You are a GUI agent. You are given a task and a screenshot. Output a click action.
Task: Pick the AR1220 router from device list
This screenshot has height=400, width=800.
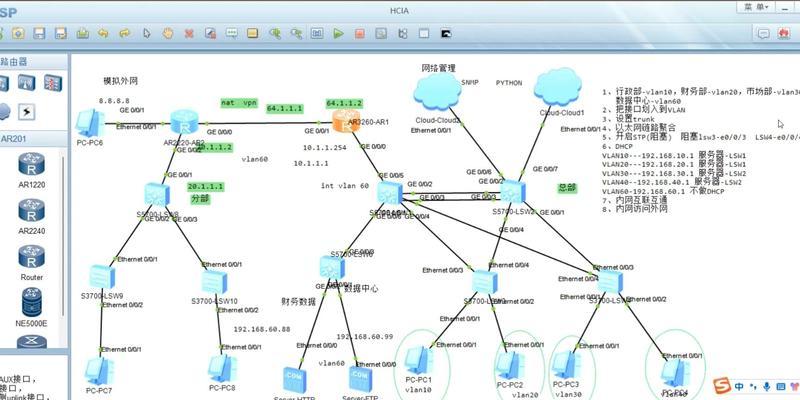32,170
